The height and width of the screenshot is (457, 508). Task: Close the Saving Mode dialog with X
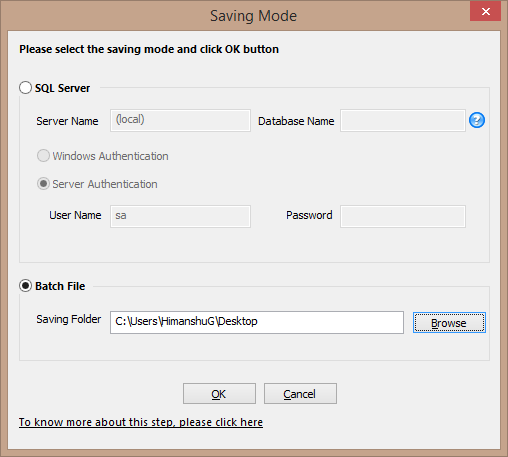(485, 11)
